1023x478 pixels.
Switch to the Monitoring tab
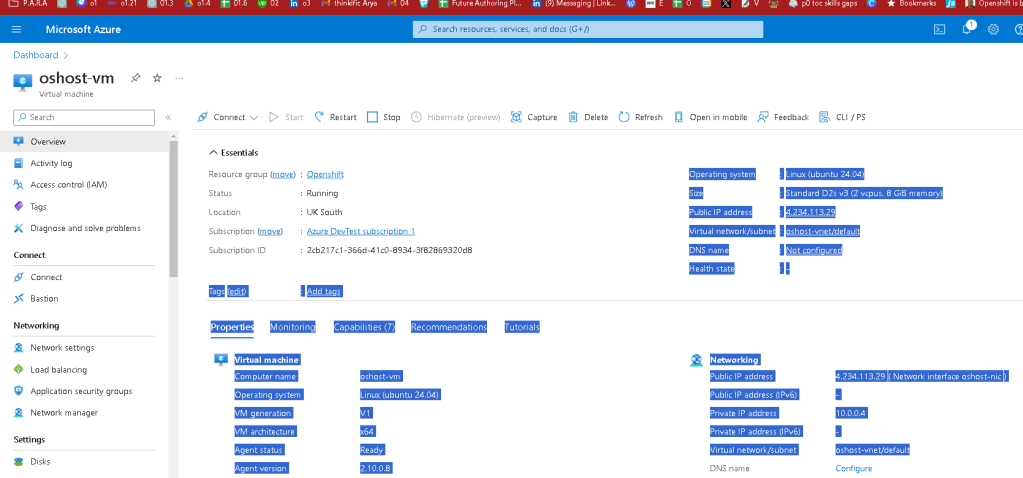[293, 327]
